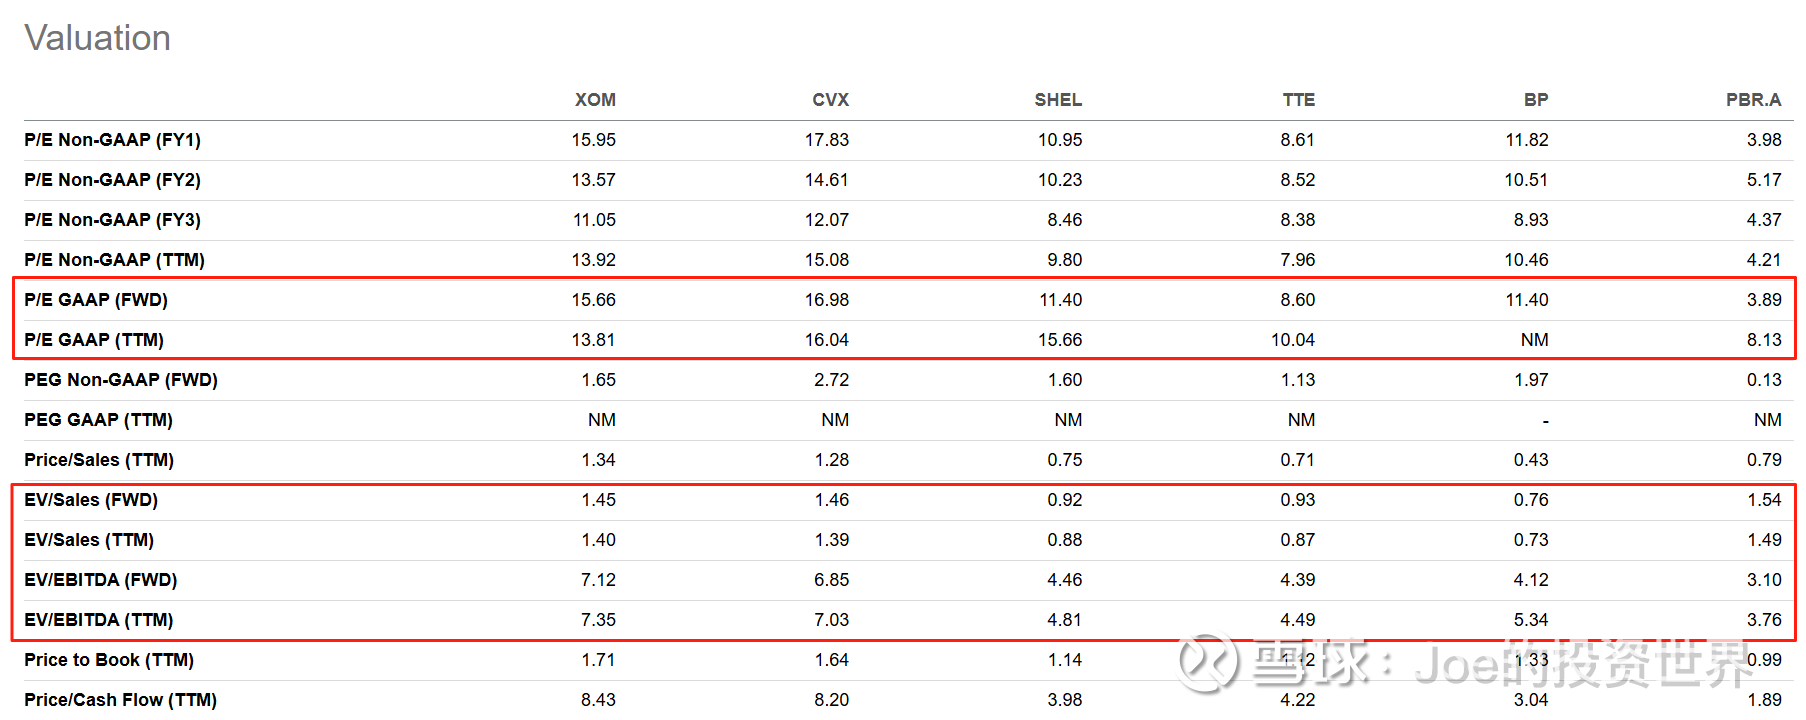Click BP dash value in PEG GAAP TTM row
1806x720 pixels.
coord(1545,421)
